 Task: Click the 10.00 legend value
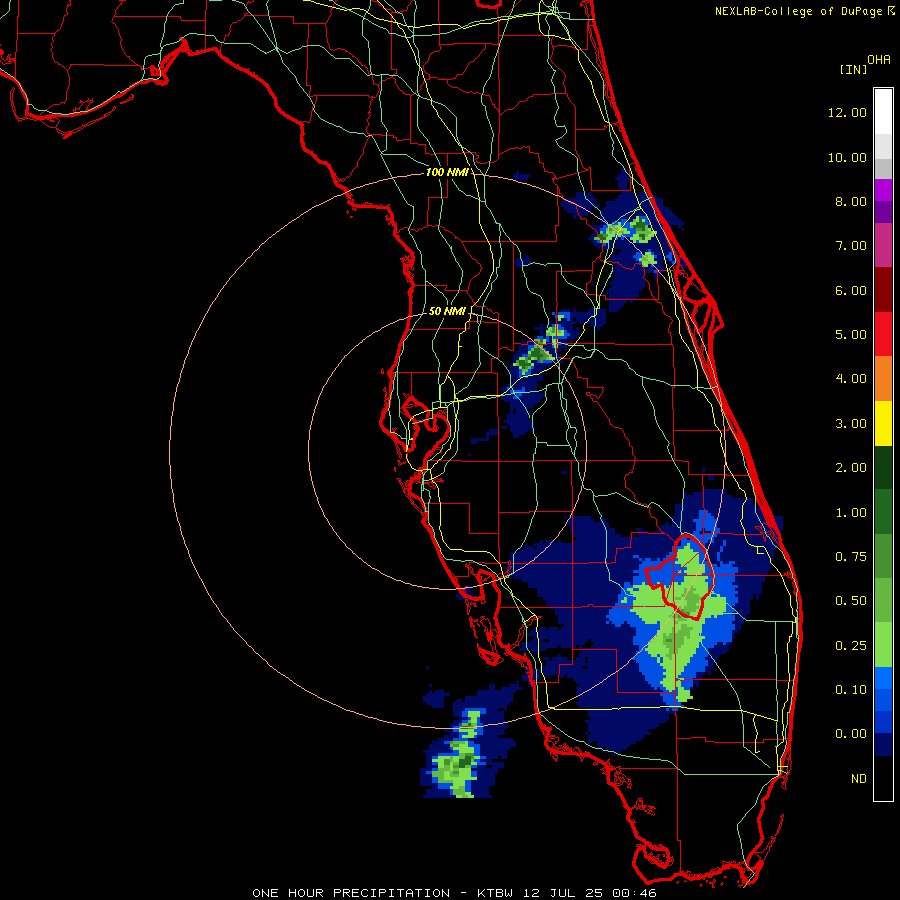click(847, 157)
